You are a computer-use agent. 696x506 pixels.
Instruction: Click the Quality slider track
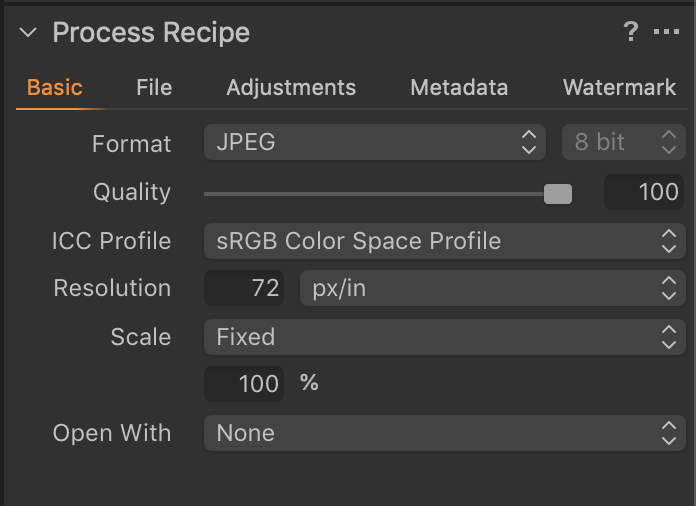click(x=380, y=193)
